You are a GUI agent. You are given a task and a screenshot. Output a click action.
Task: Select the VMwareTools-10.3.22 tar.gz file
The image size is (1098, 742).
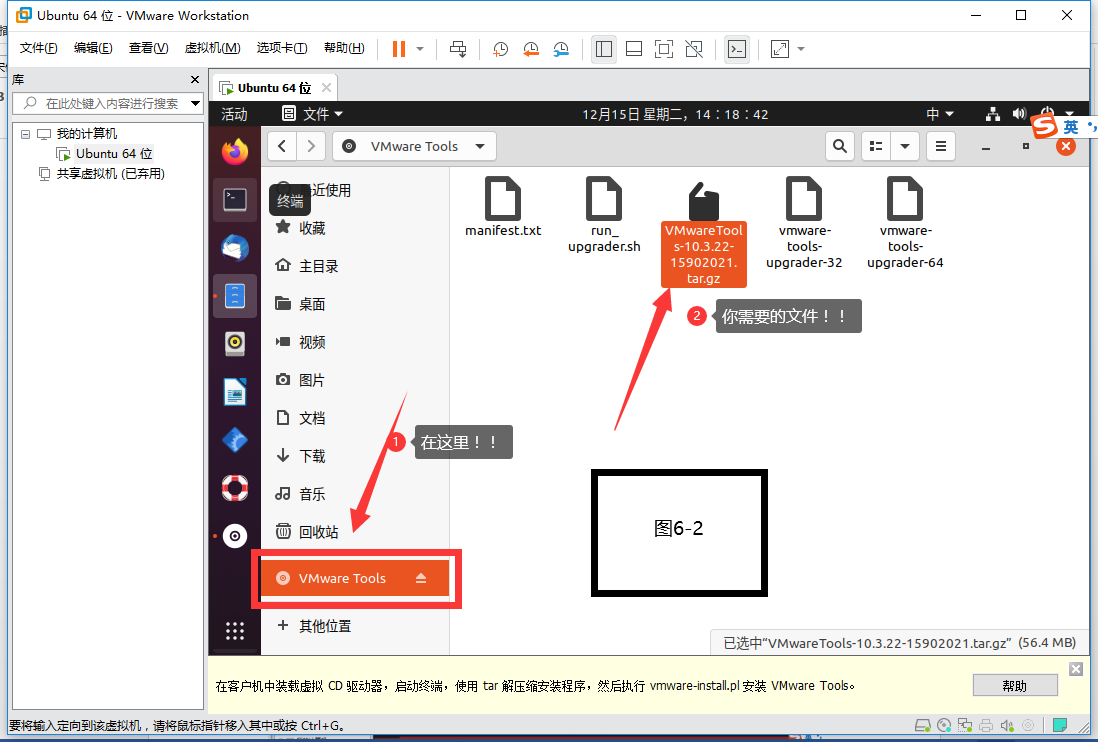(x=704, y=232)
